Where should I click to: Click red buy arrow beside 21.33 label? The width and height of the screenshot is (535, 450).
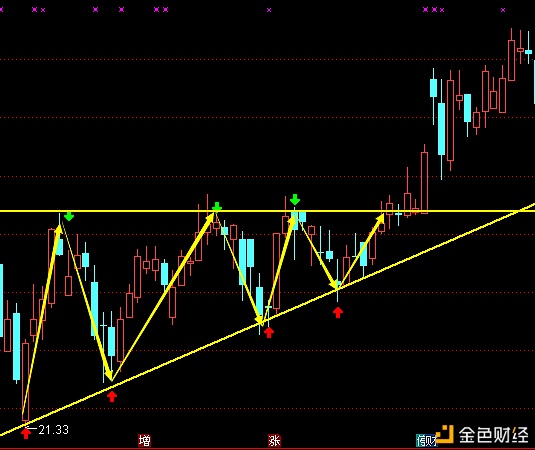pyautogui.click(x=26, y=434)
